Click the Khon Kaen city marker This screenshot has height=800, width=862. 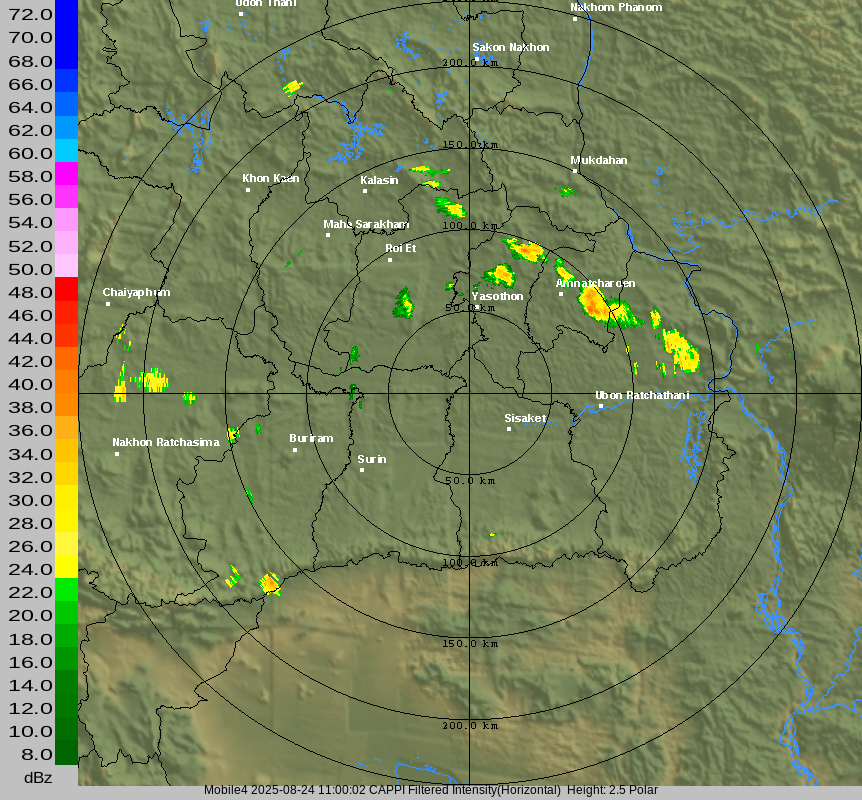click(x=248, y=190)
